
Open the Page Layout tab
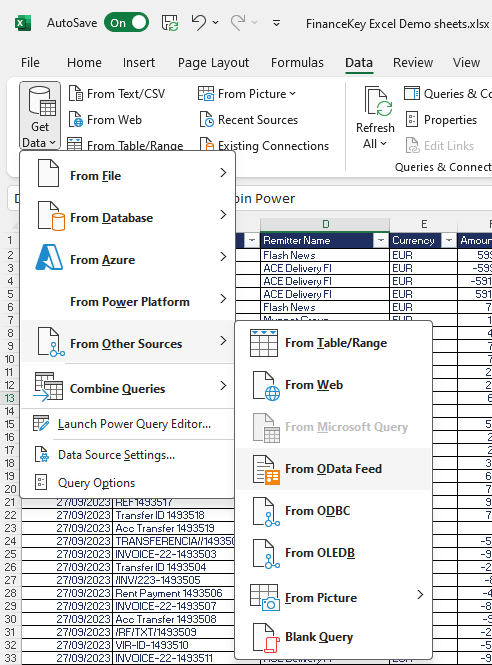tap(213, 63)
